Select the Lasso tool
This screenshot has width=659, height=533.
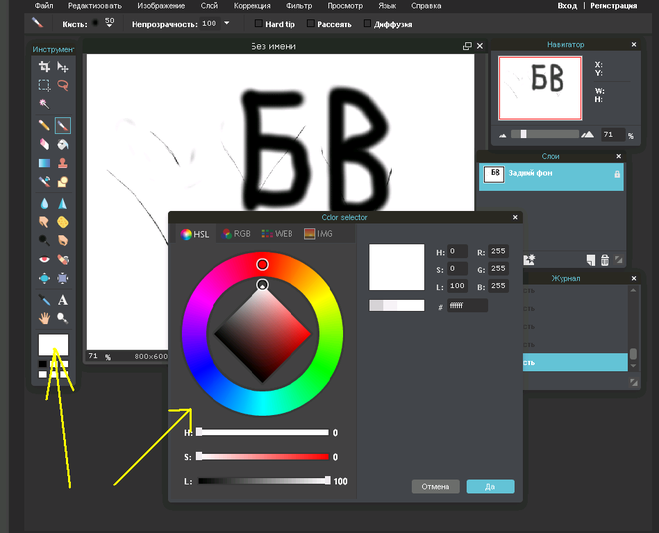[63, 85]
